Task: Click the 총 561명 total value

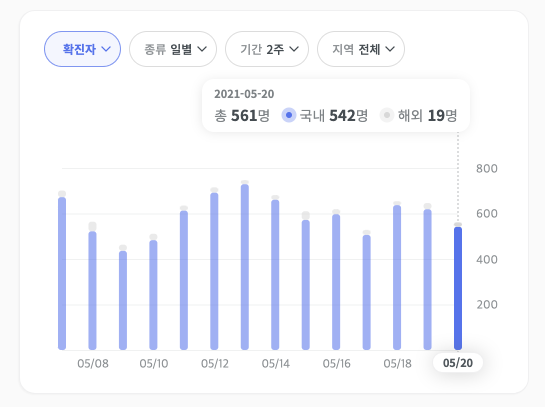Action: click(x=242, y=115)
